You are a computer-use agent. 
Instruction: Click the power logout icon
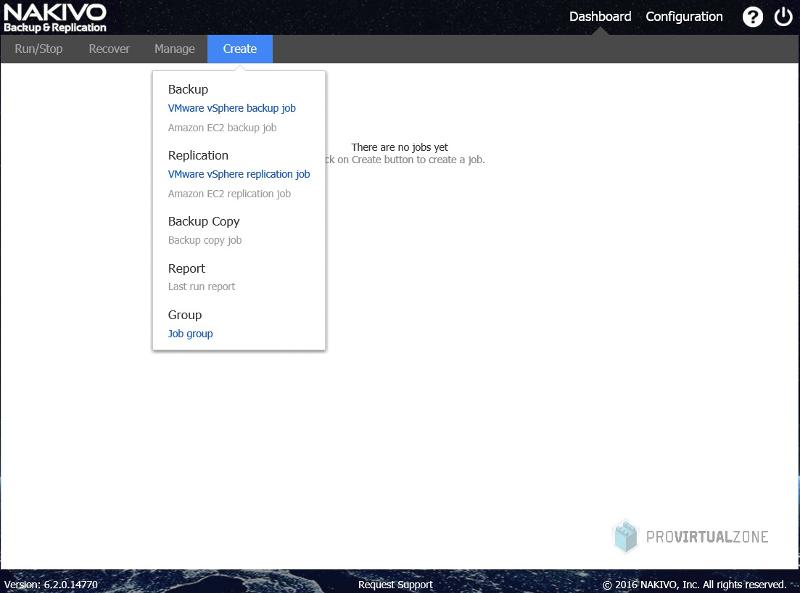point(783,17)
